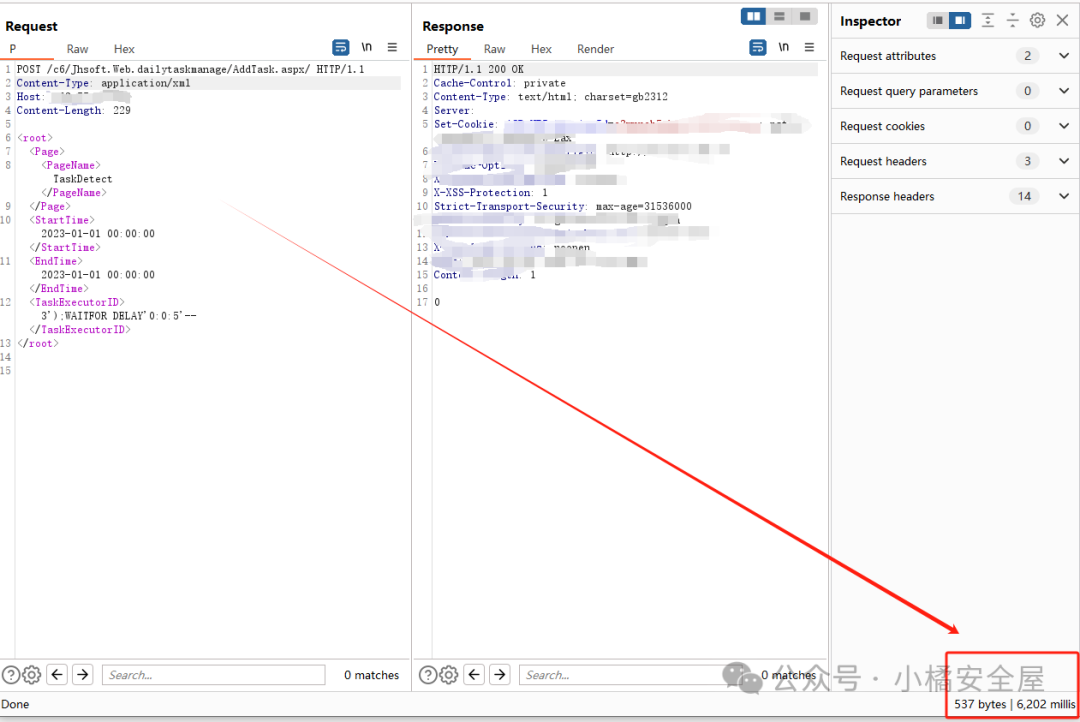This screenshot has width=1080, height=722.
Task: Show non-printable characters in Request panel
Action: pos(367,47)
